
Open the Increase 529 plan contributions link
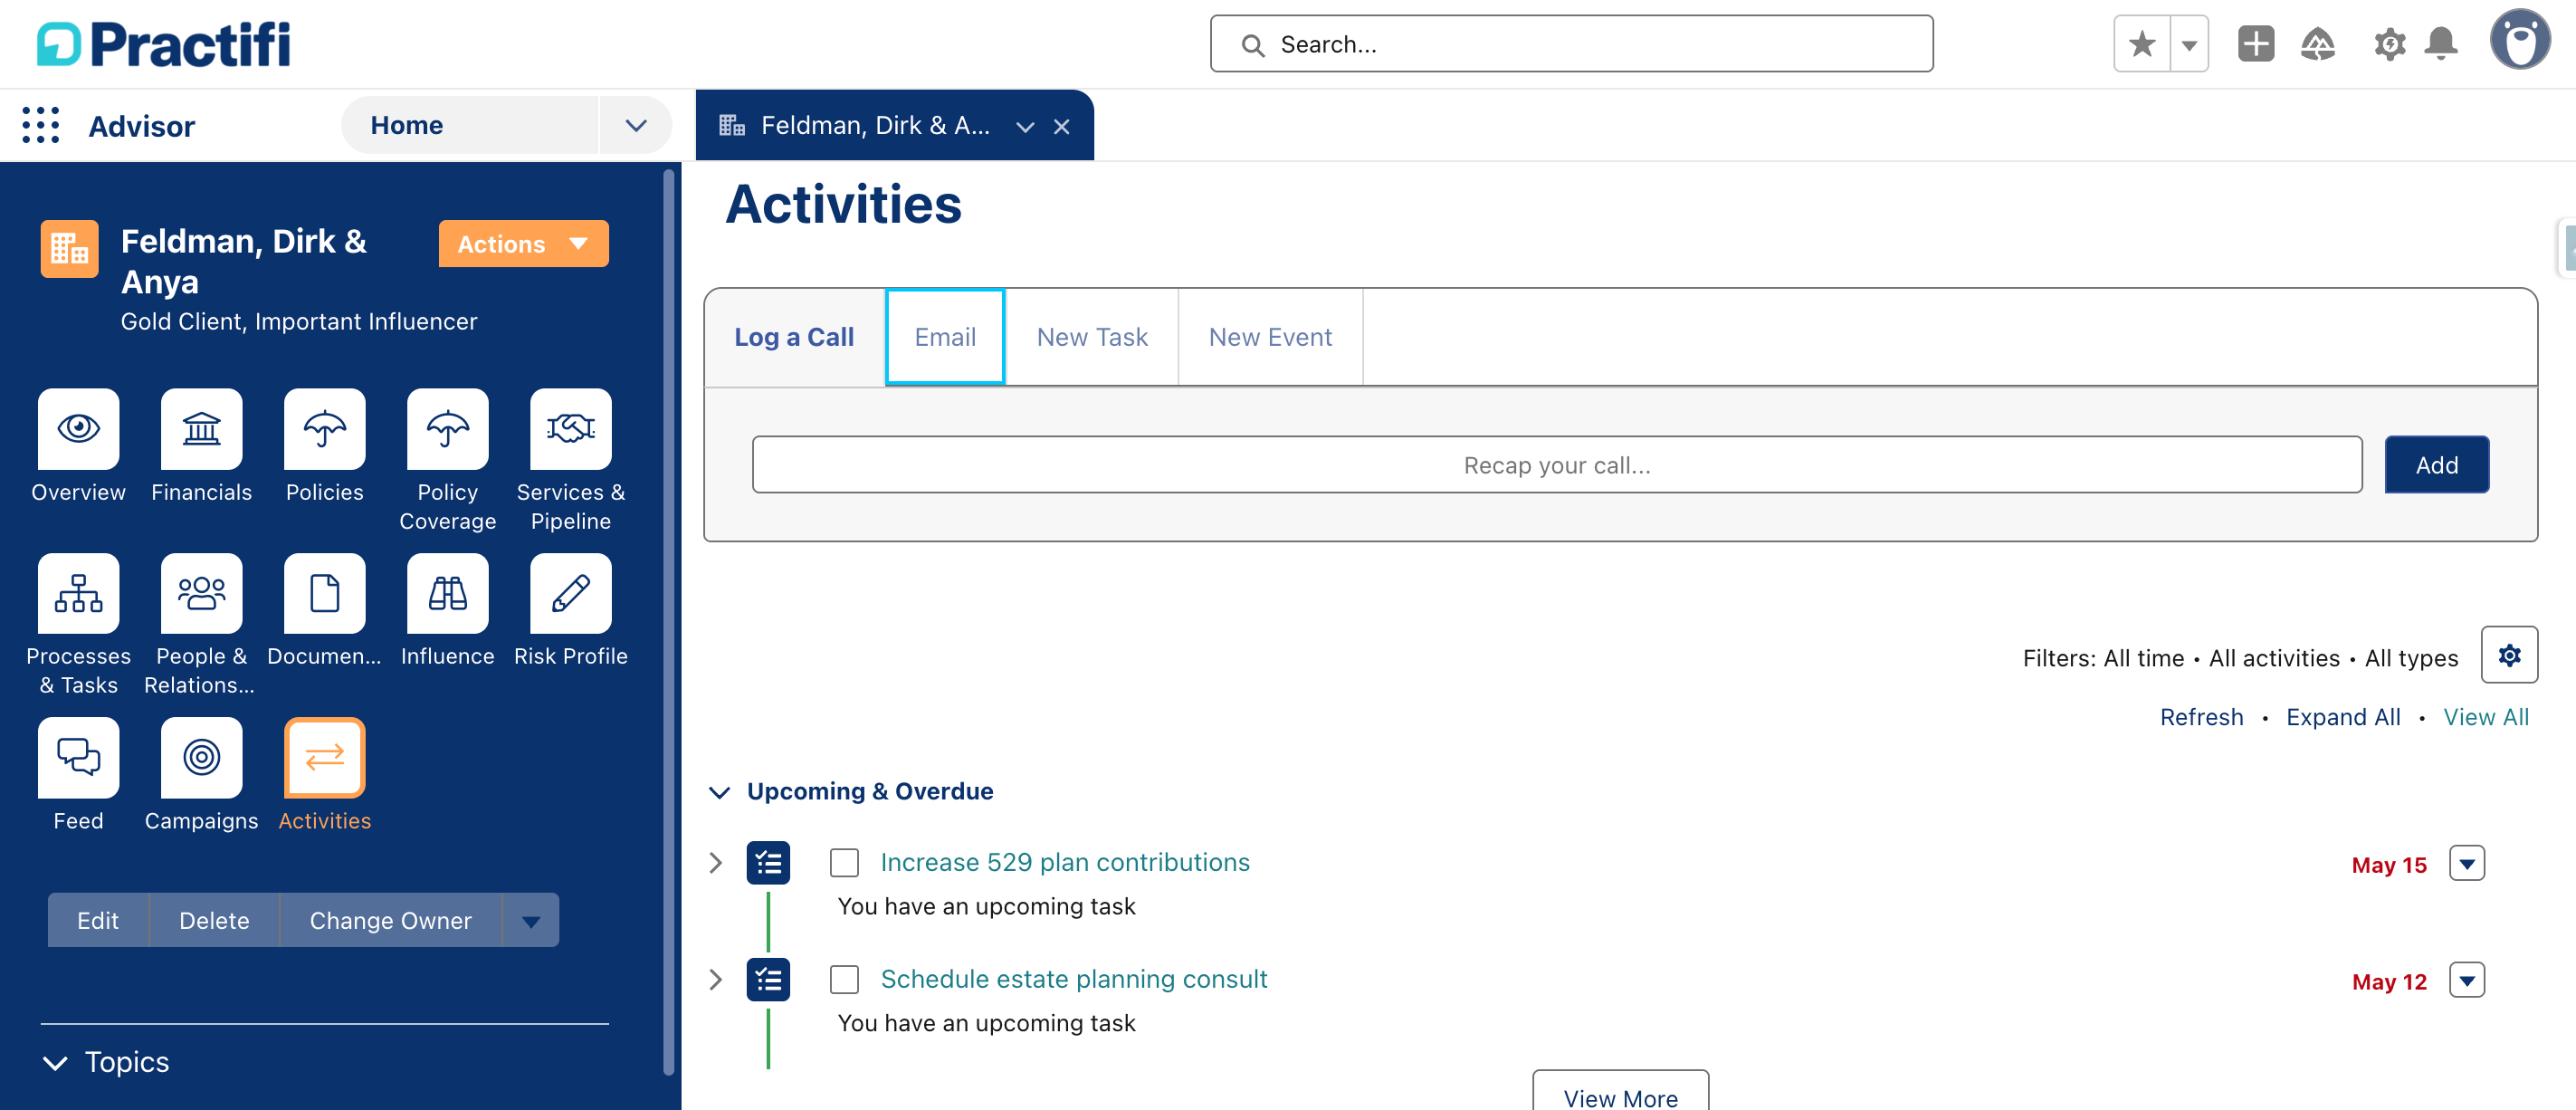coord(1065,862)
